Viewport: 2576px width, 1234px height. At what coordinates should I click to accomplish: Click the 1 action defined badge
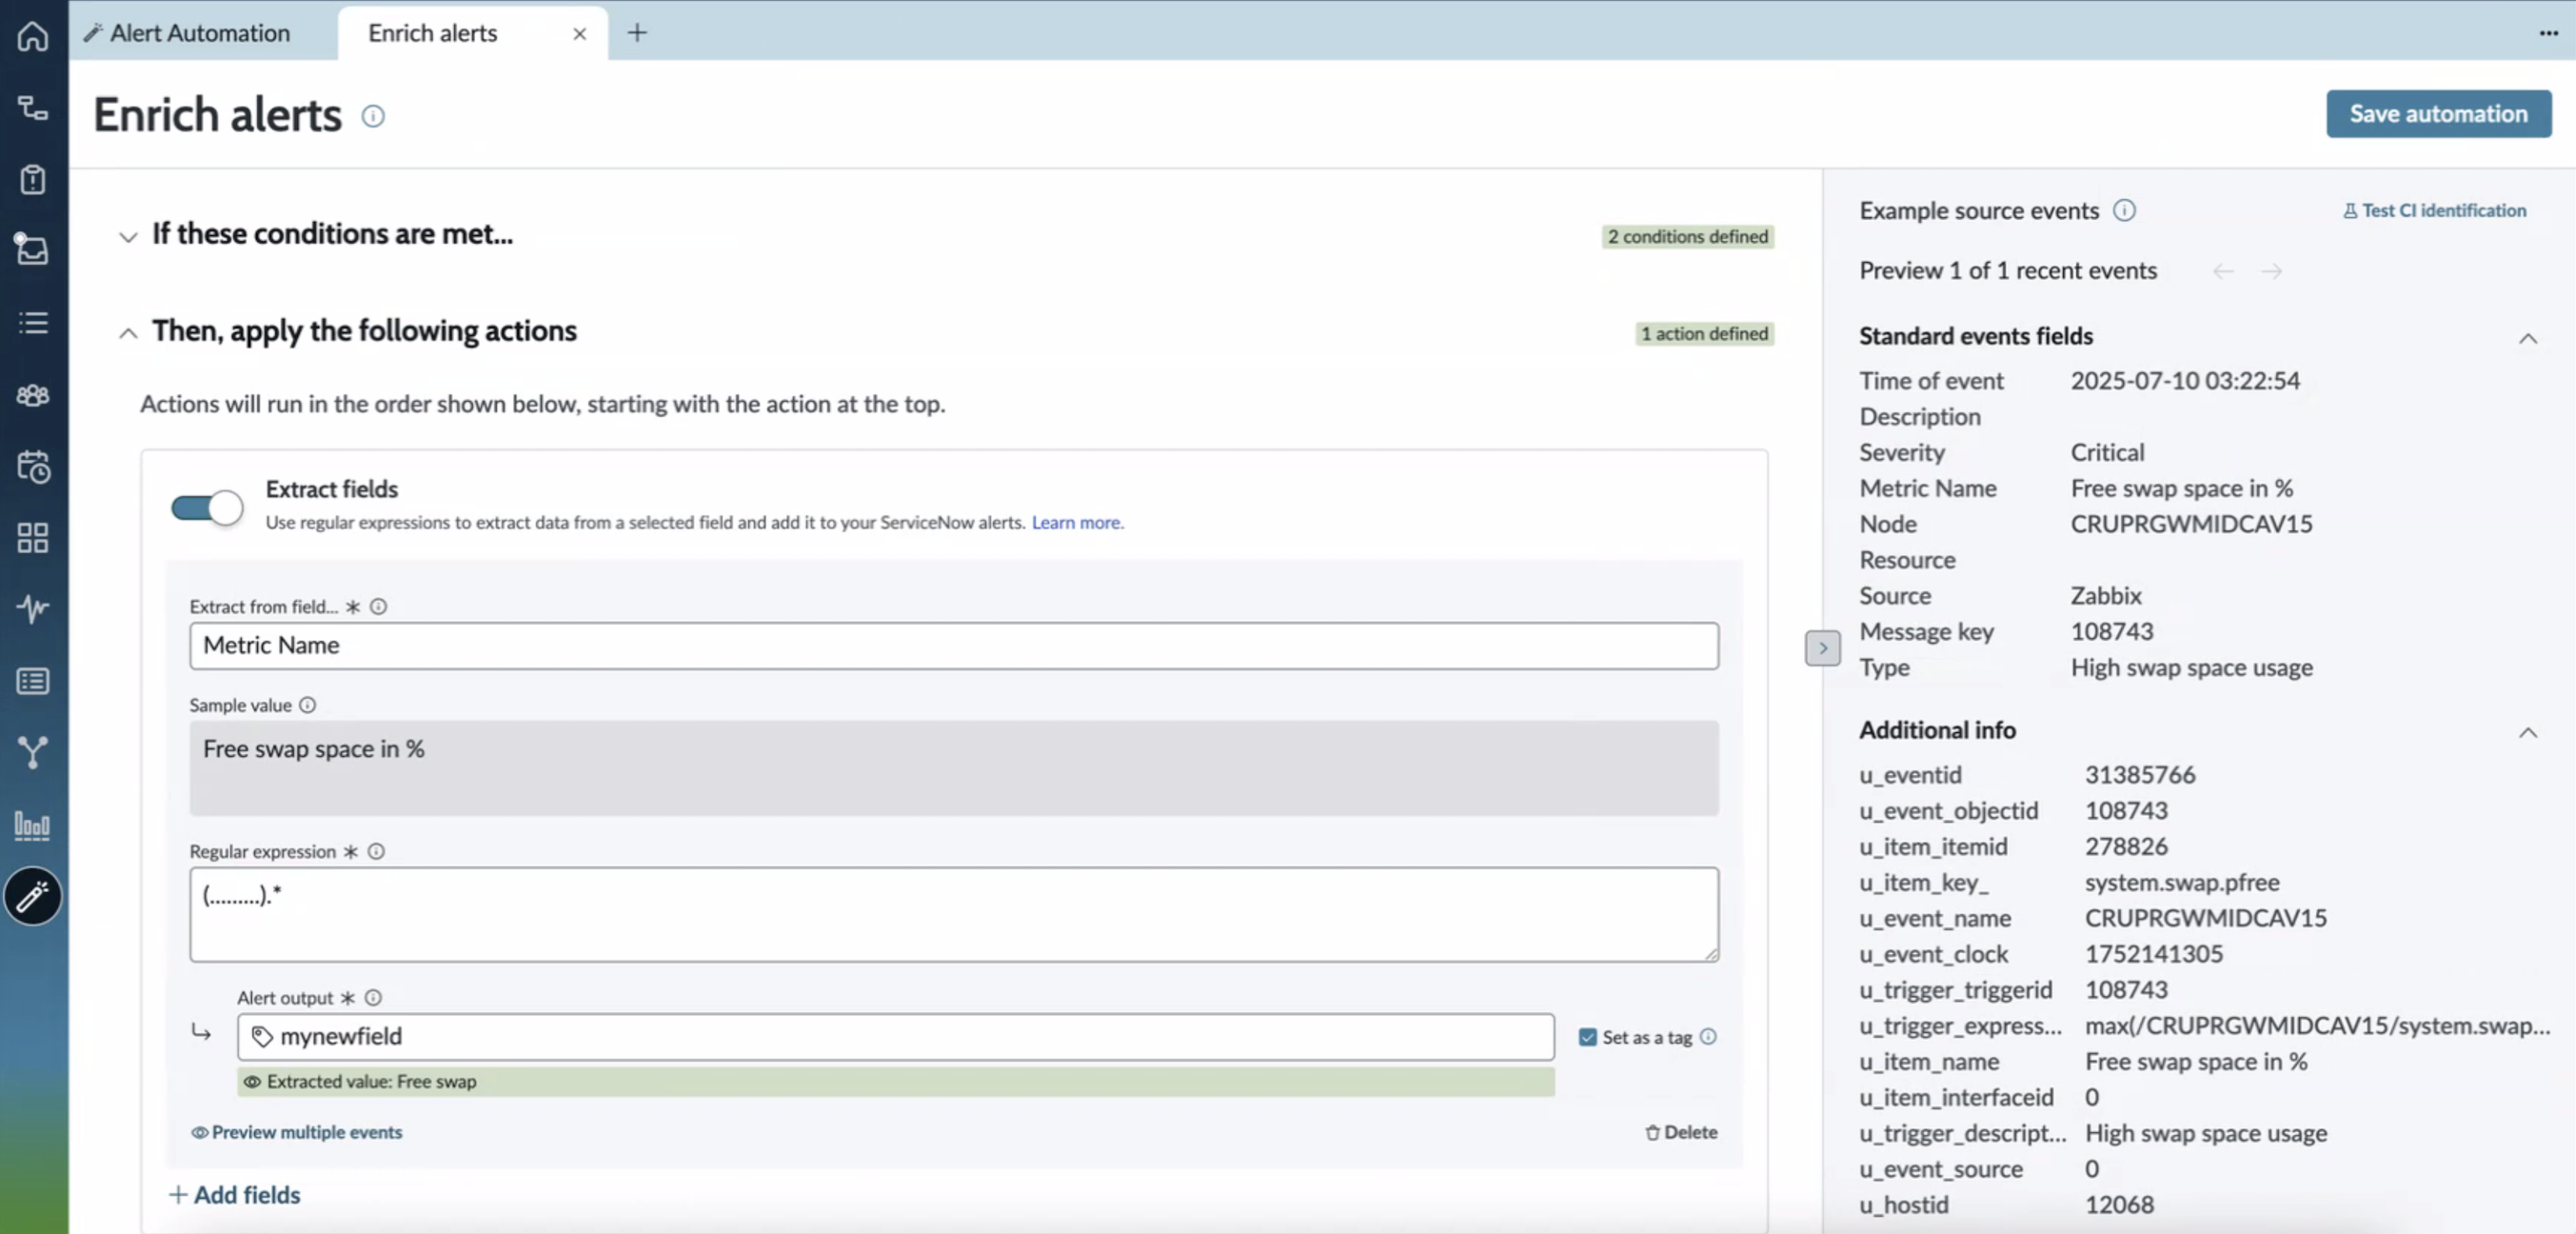[x=1704, y=334]
